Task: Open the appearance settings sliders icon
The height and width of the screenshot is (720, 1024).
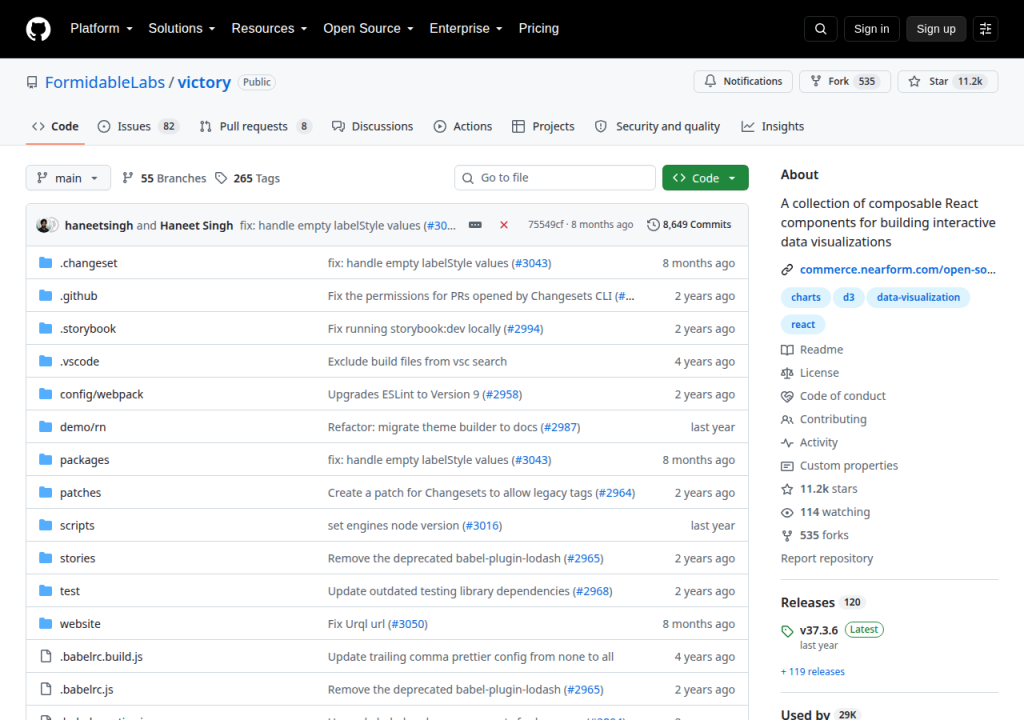Action: coord(985,29)
